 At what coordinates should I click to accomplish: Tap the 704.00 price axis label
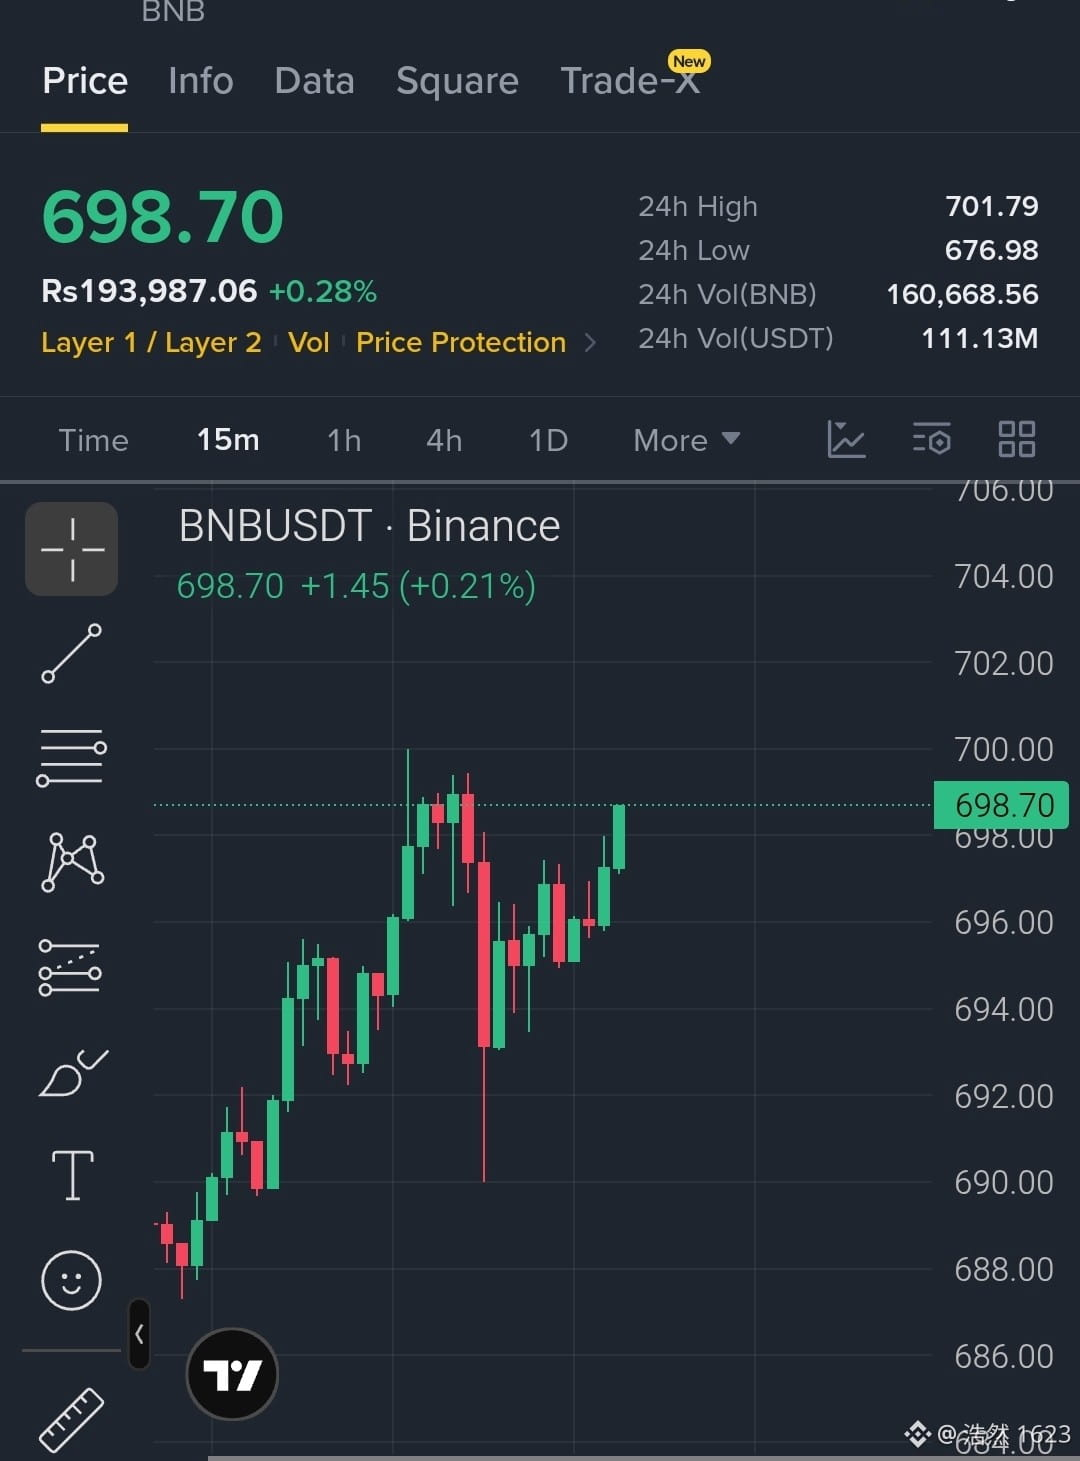(x=1004, y=576)
